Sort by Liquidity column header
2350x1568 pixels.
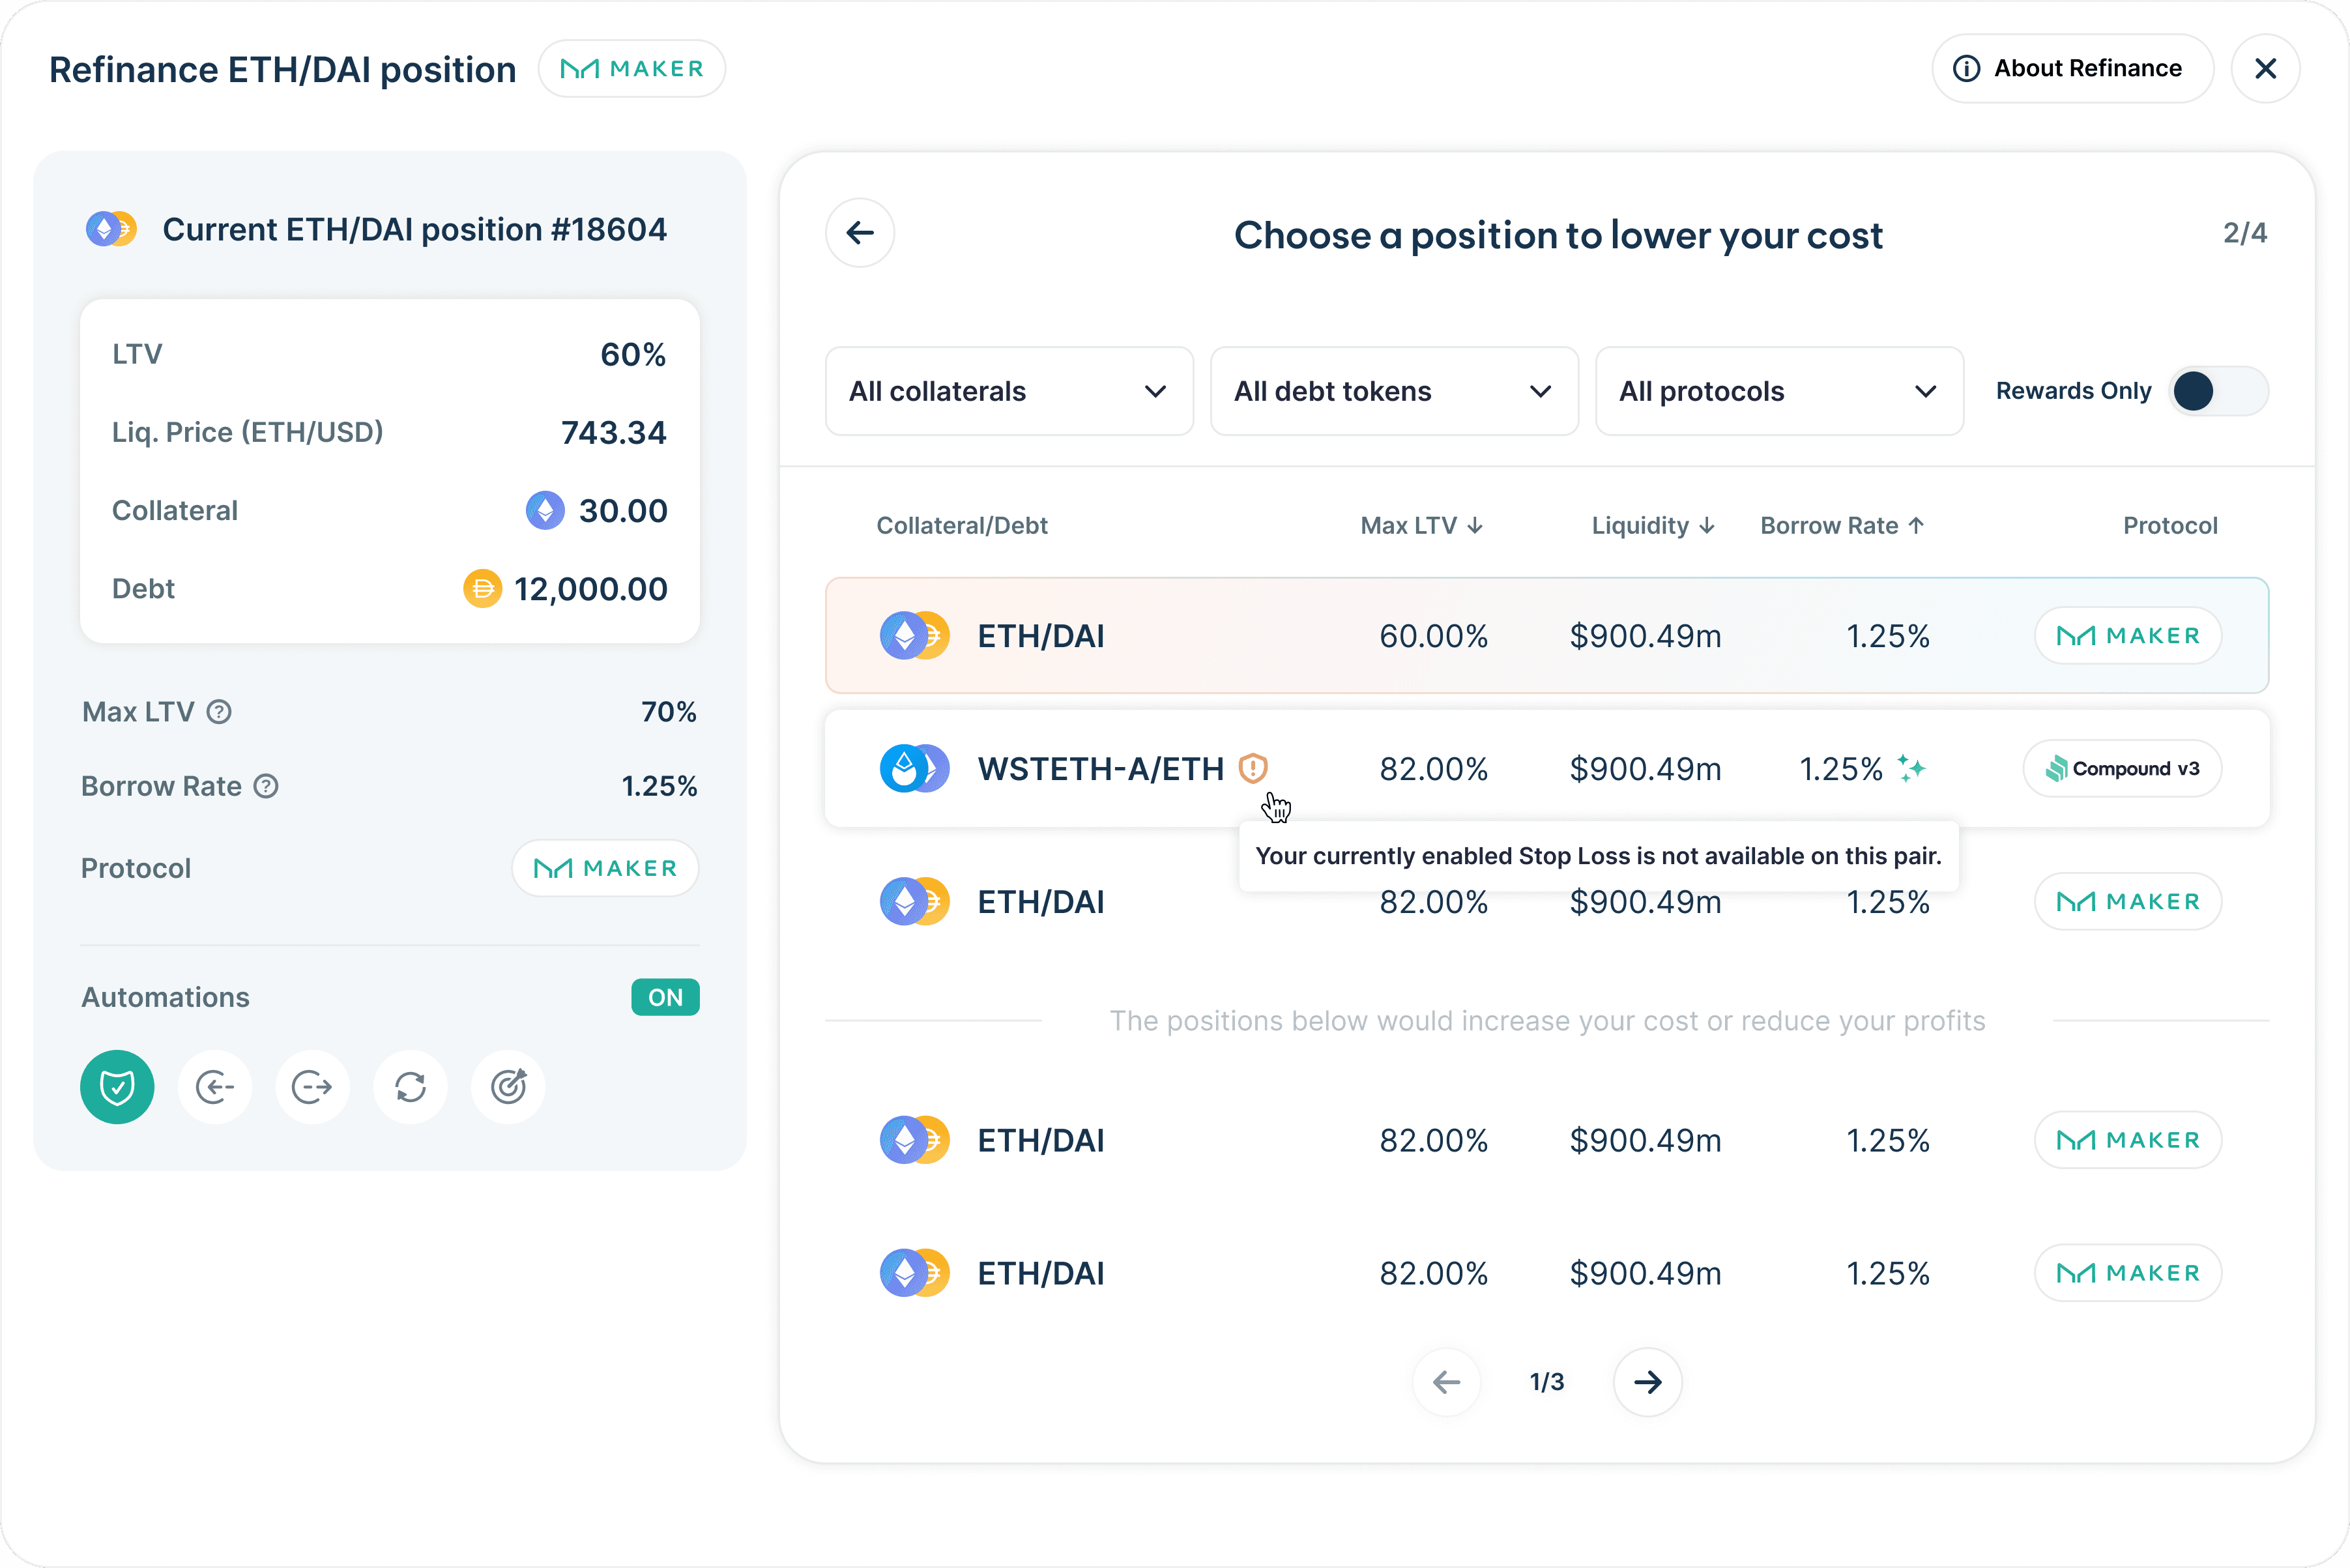tap(1652, 526)
